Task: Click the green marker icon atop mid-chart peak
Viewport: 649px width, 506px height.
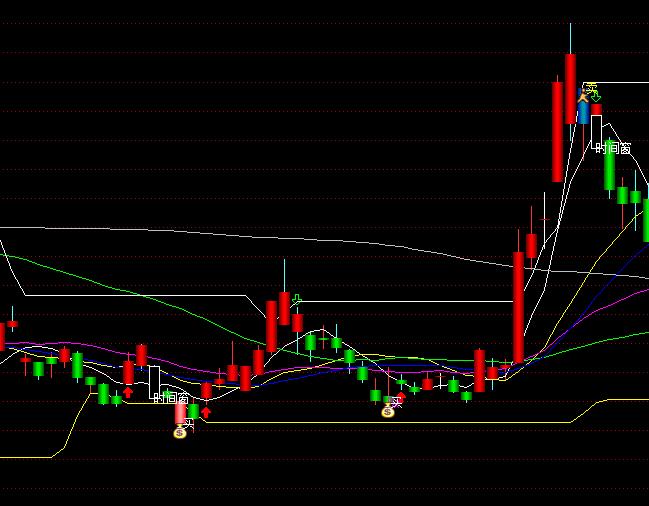Action: [x=297, y=299]
